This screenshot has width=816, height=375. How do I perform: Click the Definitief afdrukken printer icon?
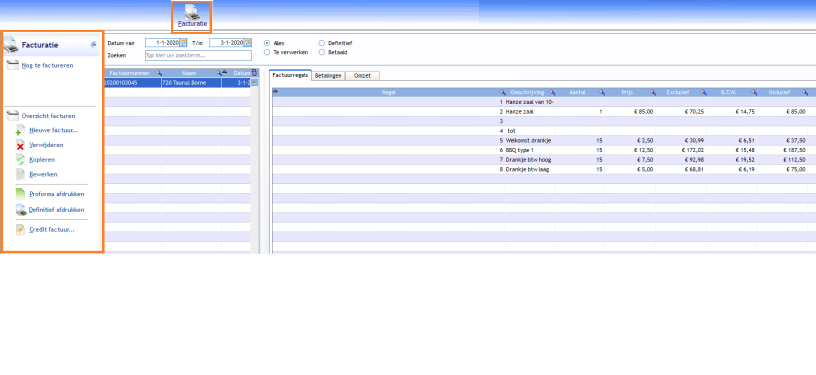tap(20, 210)
